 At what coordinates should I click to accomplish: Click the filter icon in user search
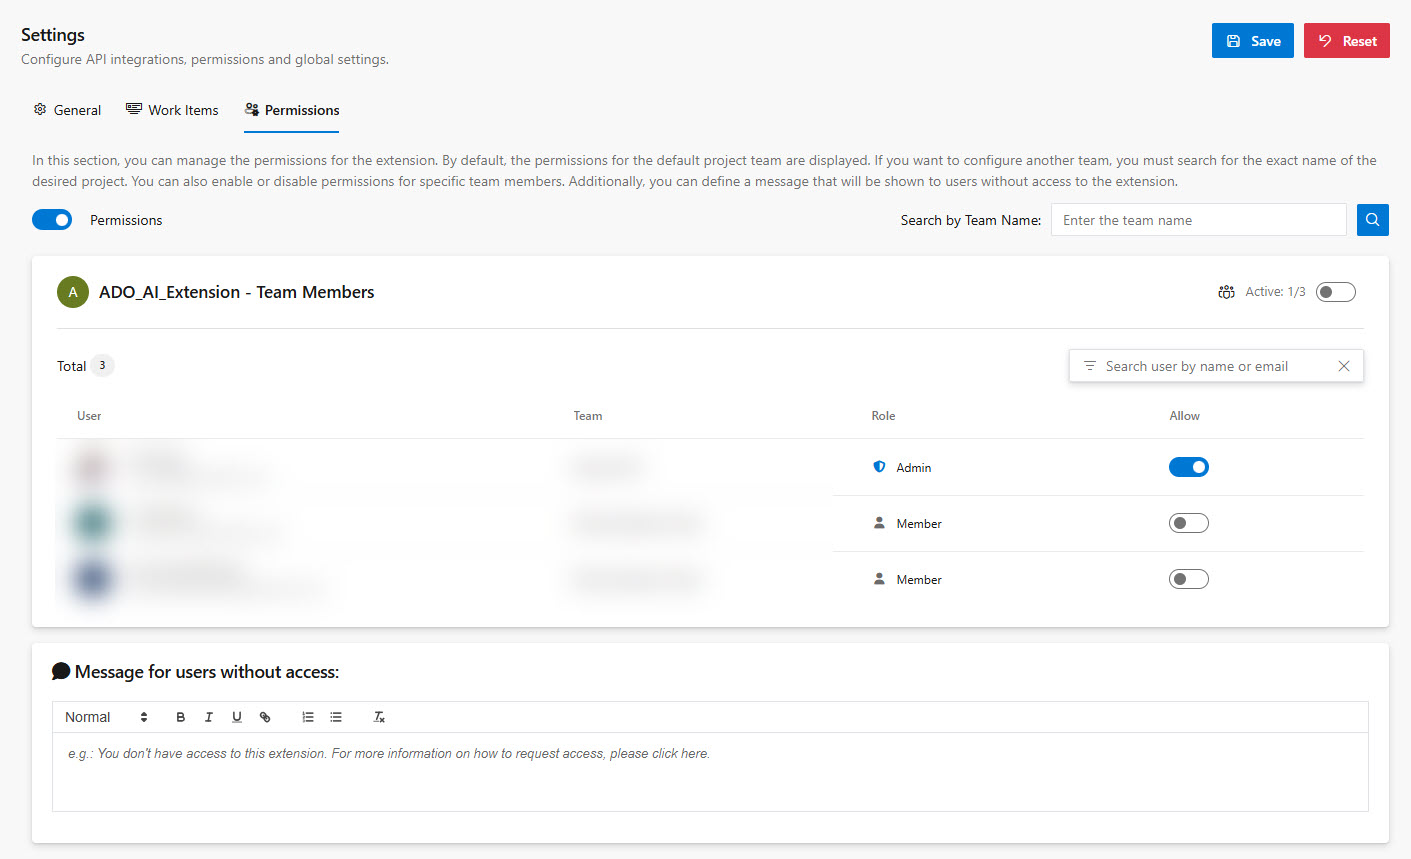click(1088, 365)
